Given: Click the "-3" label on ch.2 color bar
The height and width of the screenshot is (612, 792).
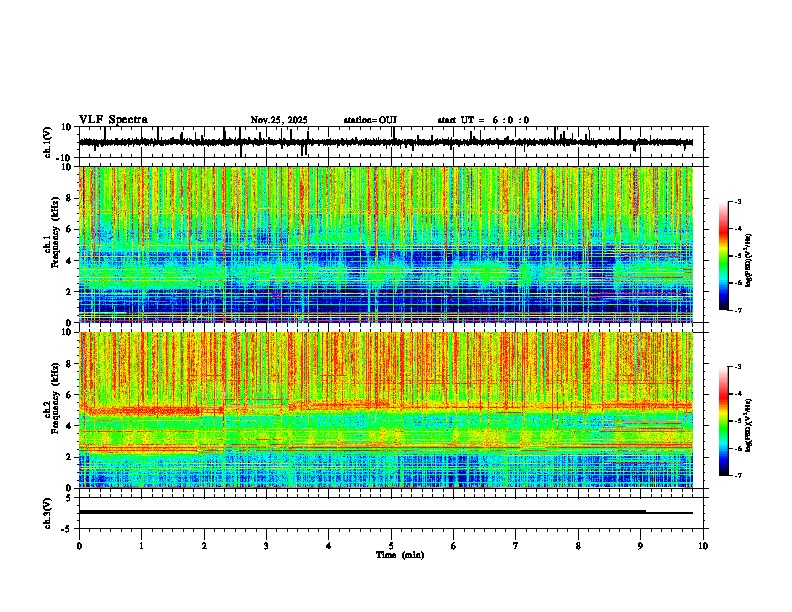Looking at the screenshot, I should click(x=738, y=367).
